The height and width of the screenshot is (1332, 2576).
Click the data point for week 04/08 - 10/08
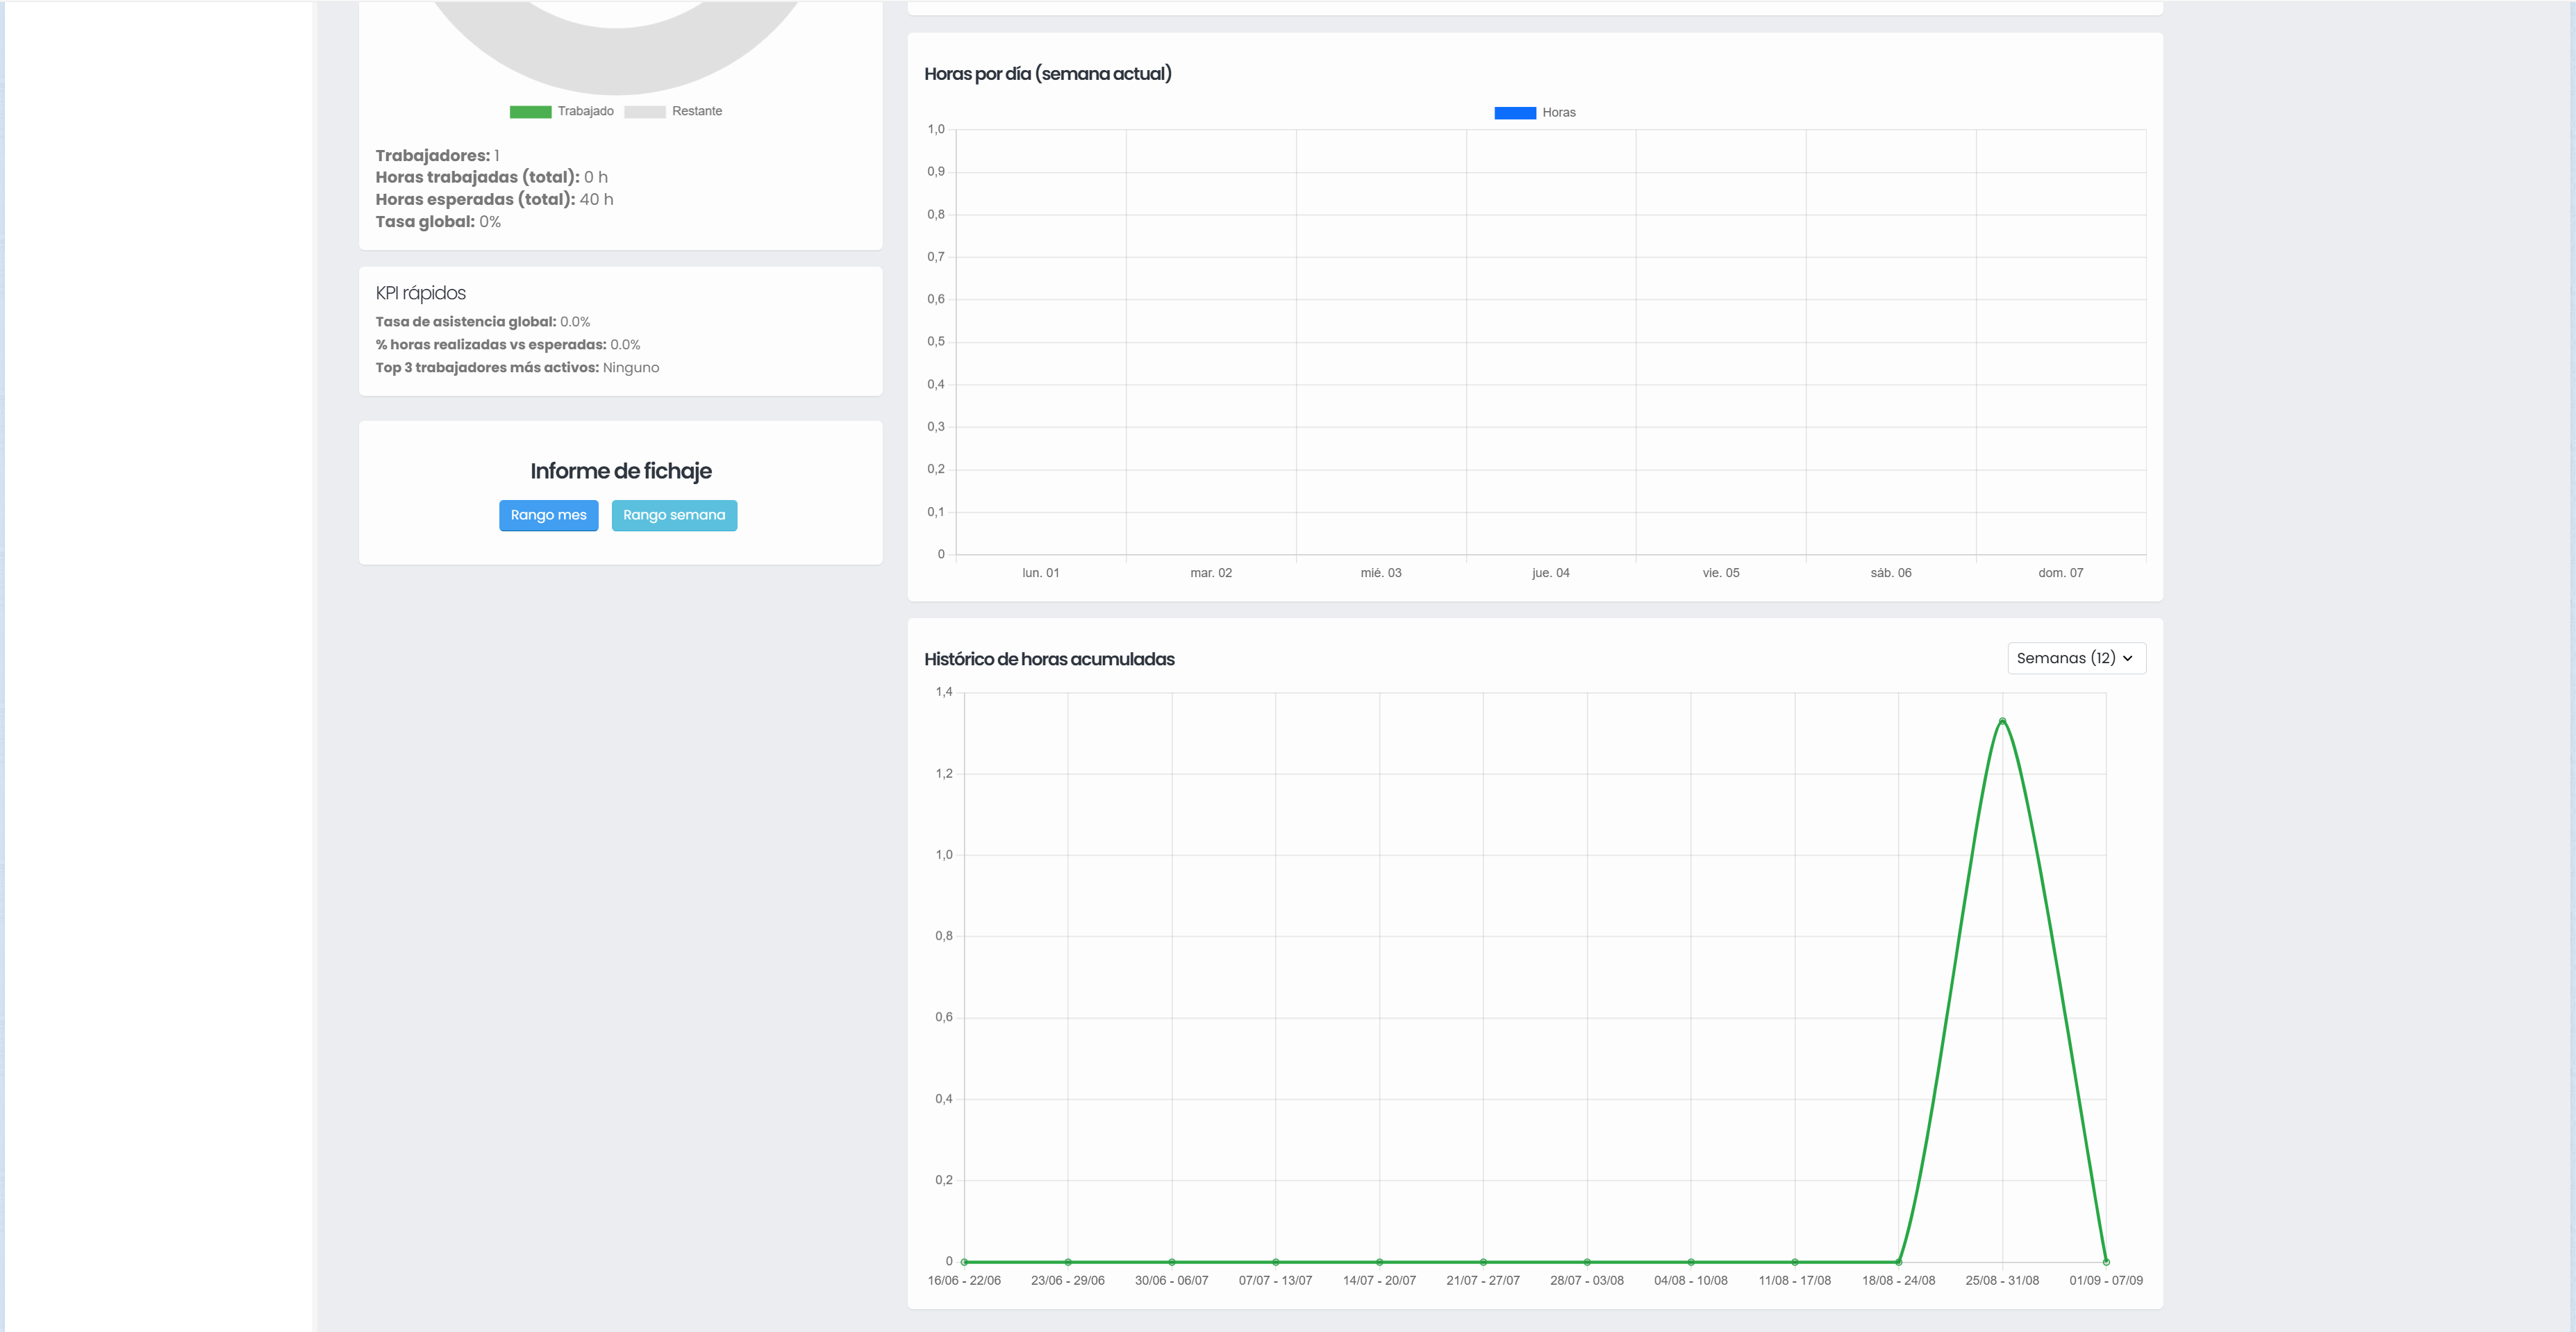(1691, 1262)
